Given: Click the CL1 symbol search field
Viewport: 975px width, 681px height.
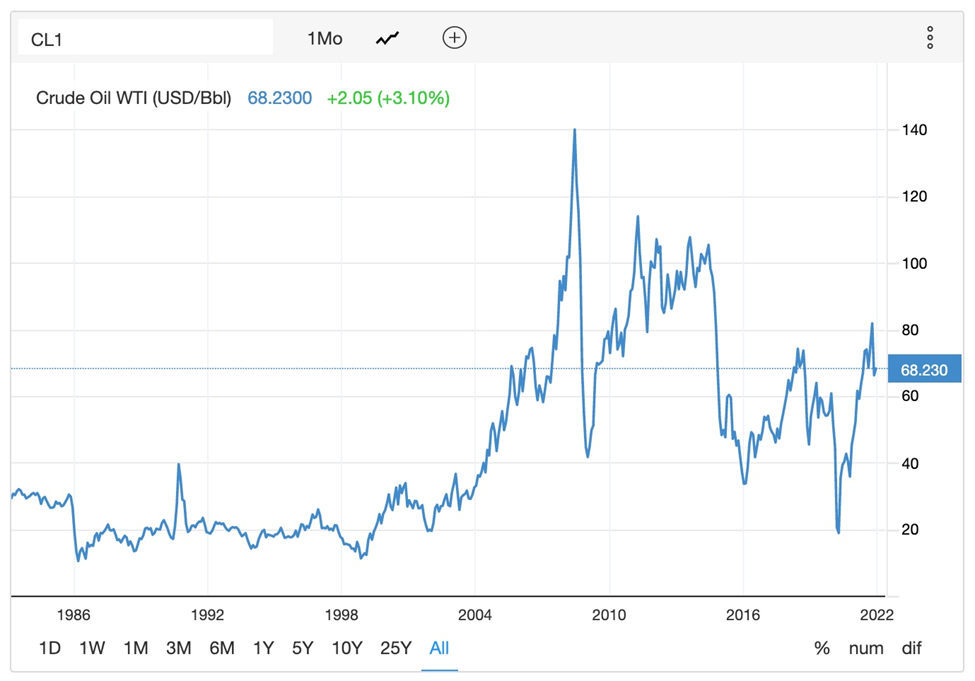Looking at the screenshot, I should coord(146,38).
